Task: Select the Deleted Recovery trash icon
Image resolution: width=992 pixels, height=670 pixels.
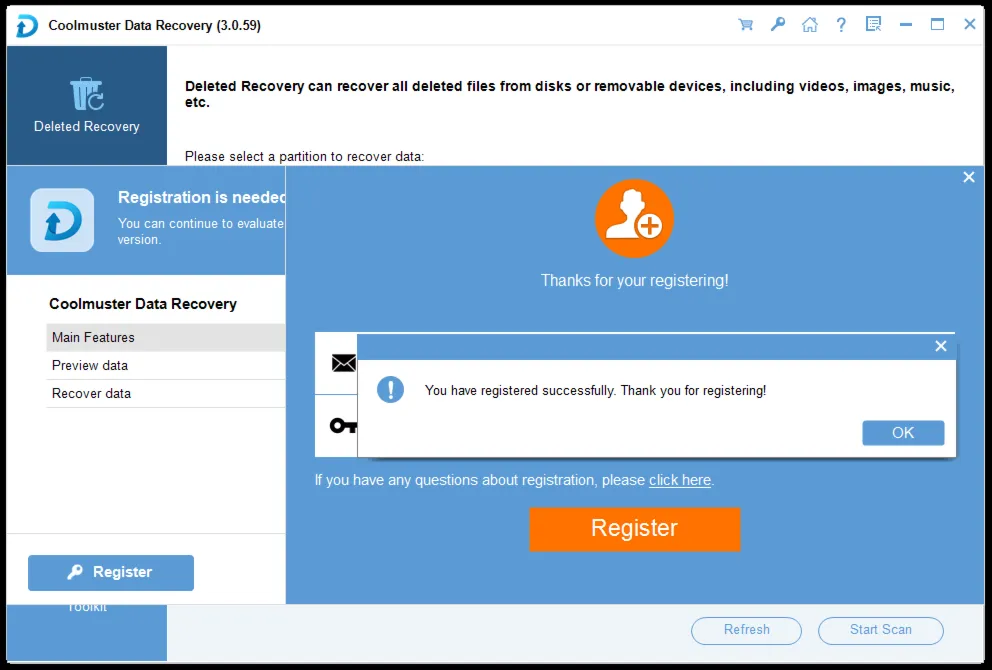Action: (x=87, y=94)
